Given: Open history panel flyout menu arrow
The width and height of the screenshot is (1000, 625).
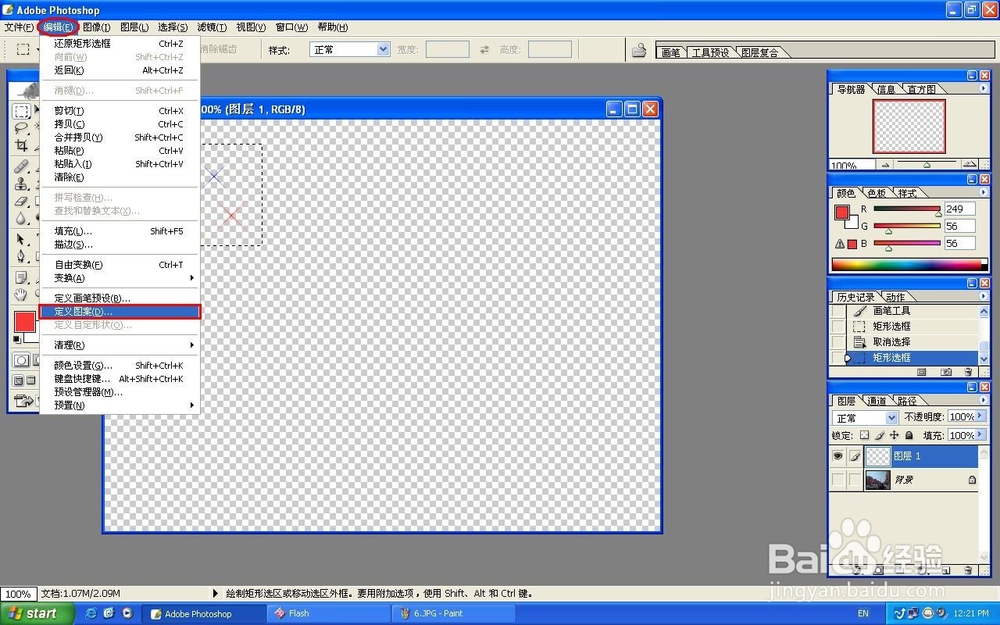Looking at the screenshot, I should point(983,296).
